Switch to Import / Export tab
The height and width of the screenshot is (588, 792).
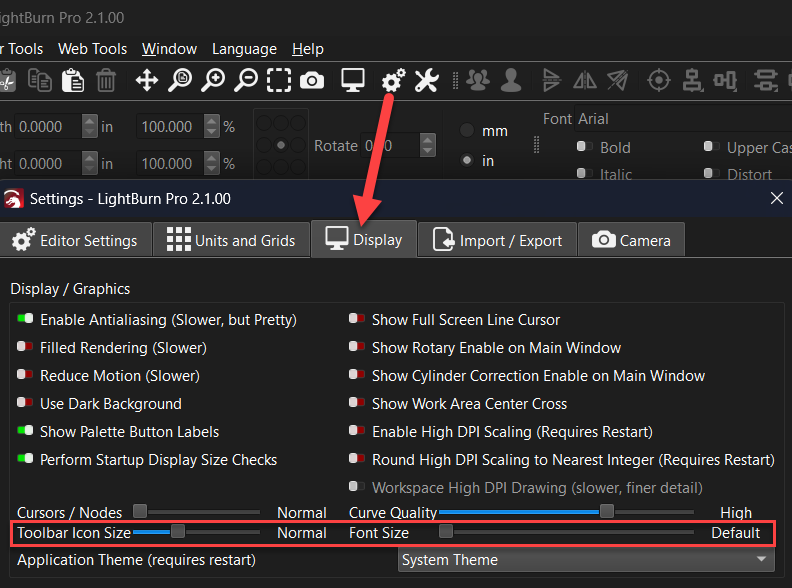coord(497,240)
